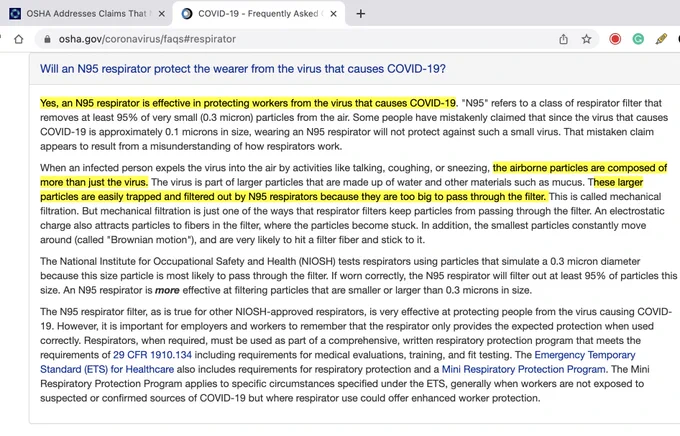
Task: Click the text 'This is called mechanical'
Action: tap(605, 197)
